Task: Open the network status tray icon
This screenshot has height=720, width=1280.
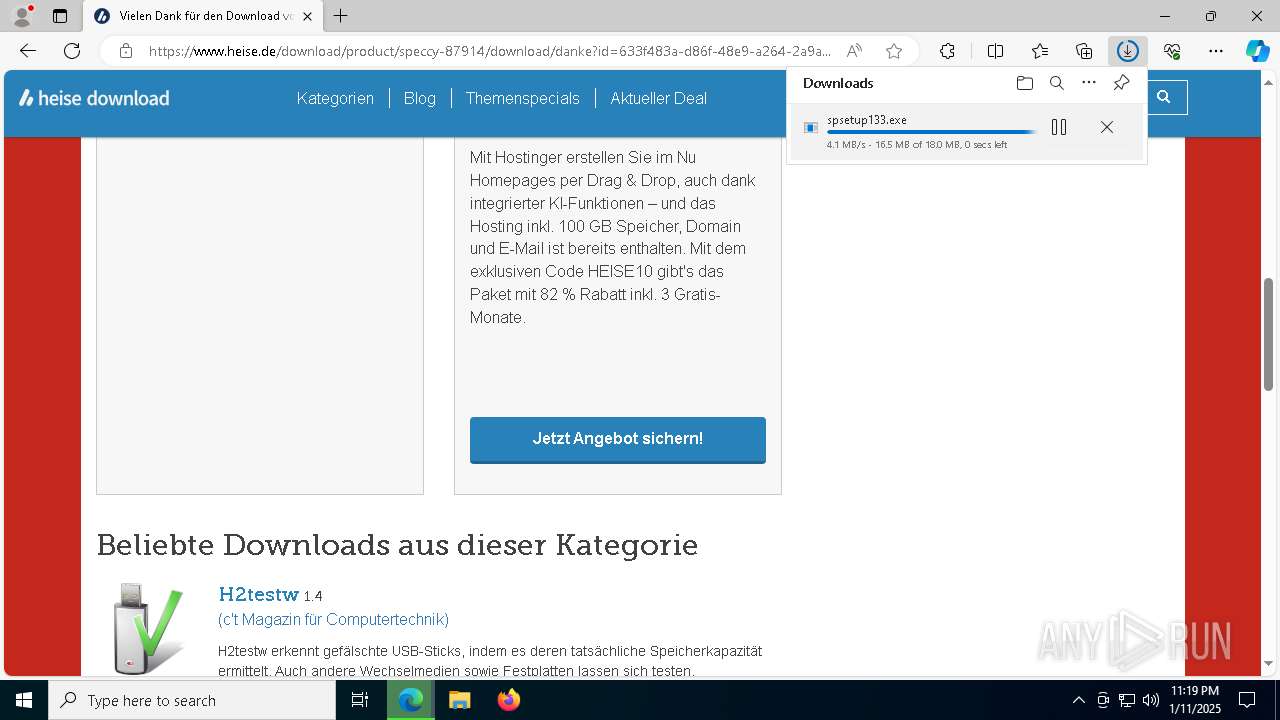Action: 1127,700
